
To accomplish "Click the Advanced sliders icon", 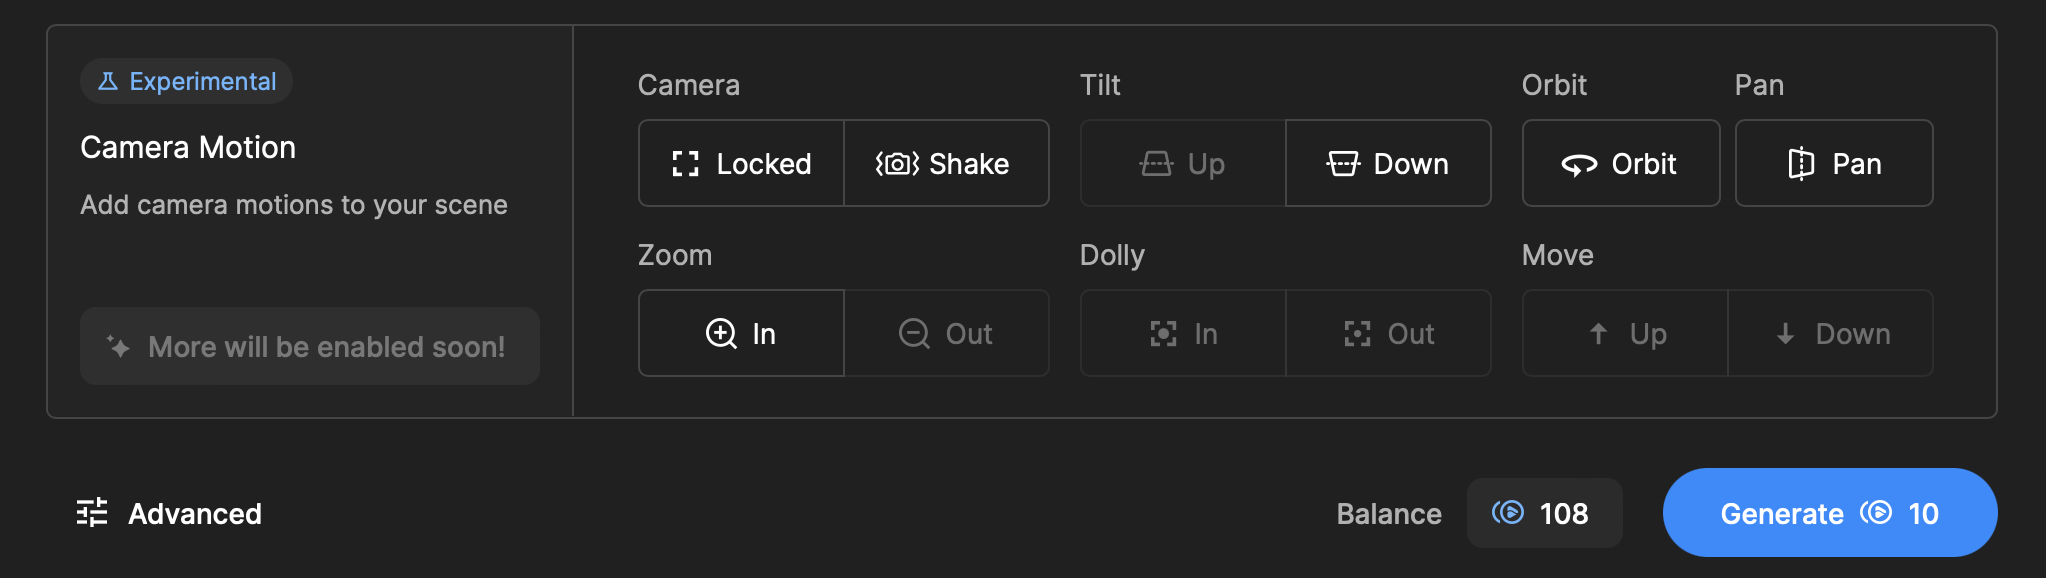I will coord(92,513).
